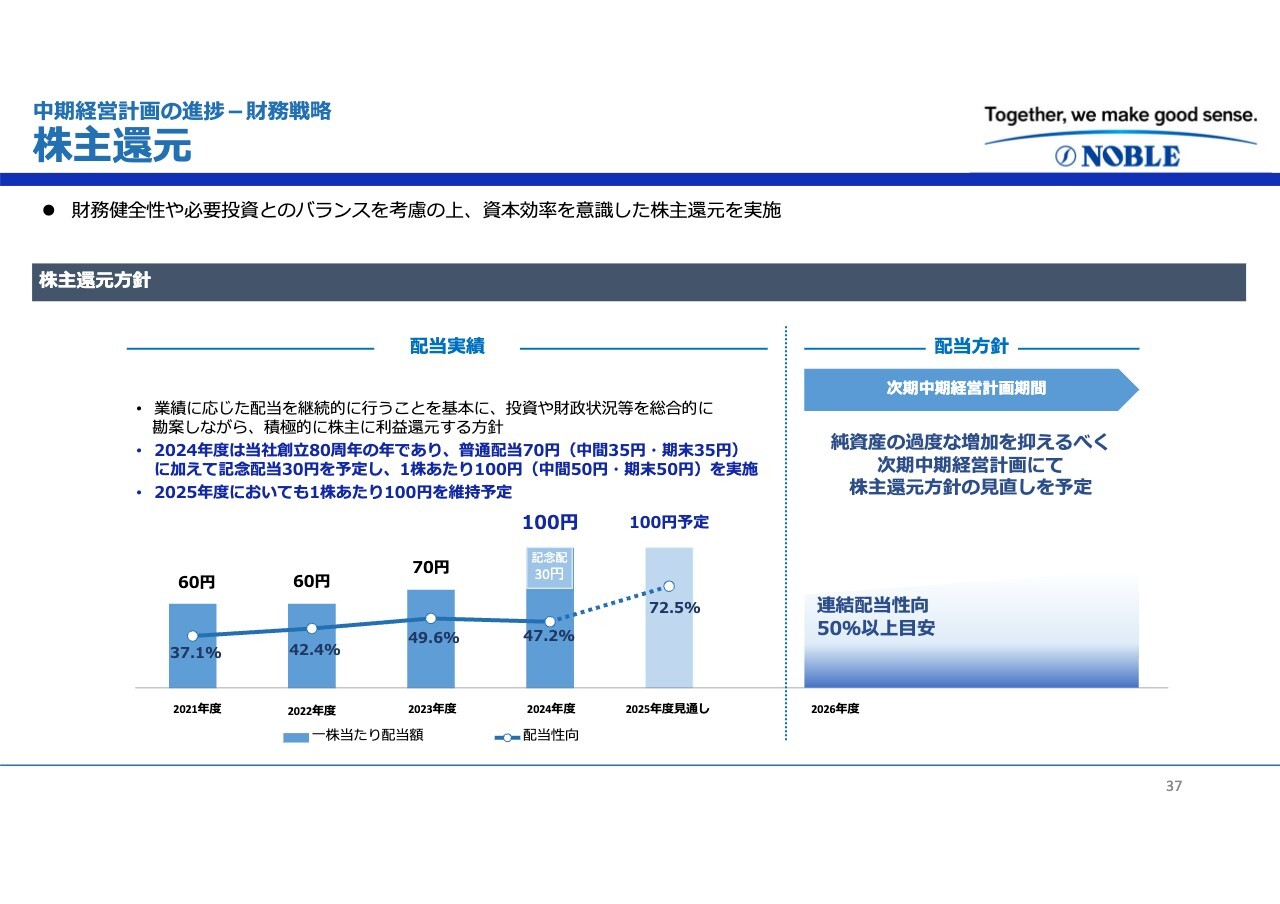Click the Together, we make good sense tagline
Viewport: 1280px width, 904px height.
(x=1120, y=115)
